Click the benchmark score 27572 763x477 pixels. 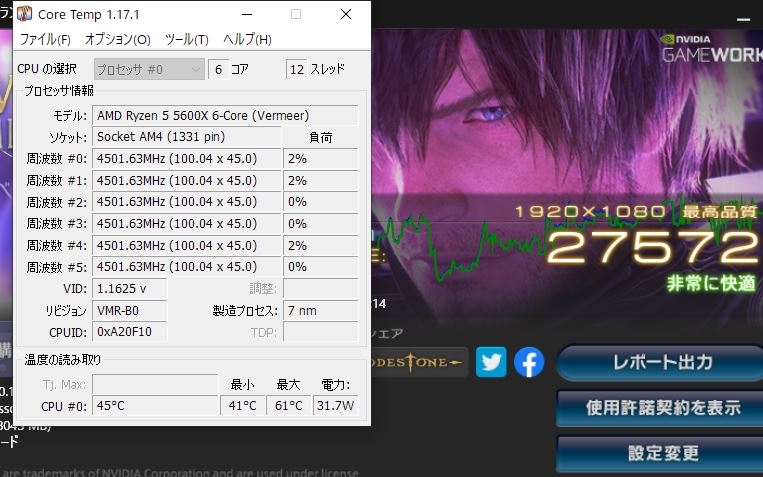point(652,247)
